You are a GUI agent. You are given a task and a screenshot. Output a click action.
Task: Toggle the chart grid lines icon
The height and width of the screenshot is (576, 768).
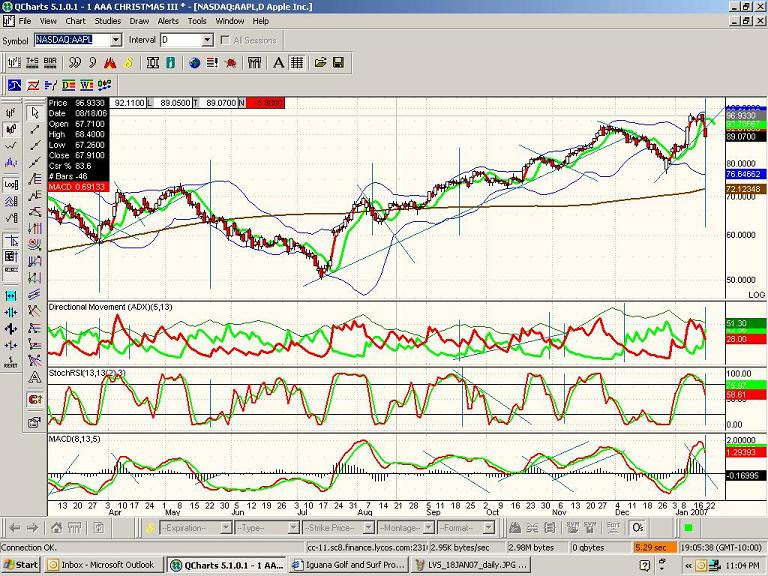(x=296, y=63)
